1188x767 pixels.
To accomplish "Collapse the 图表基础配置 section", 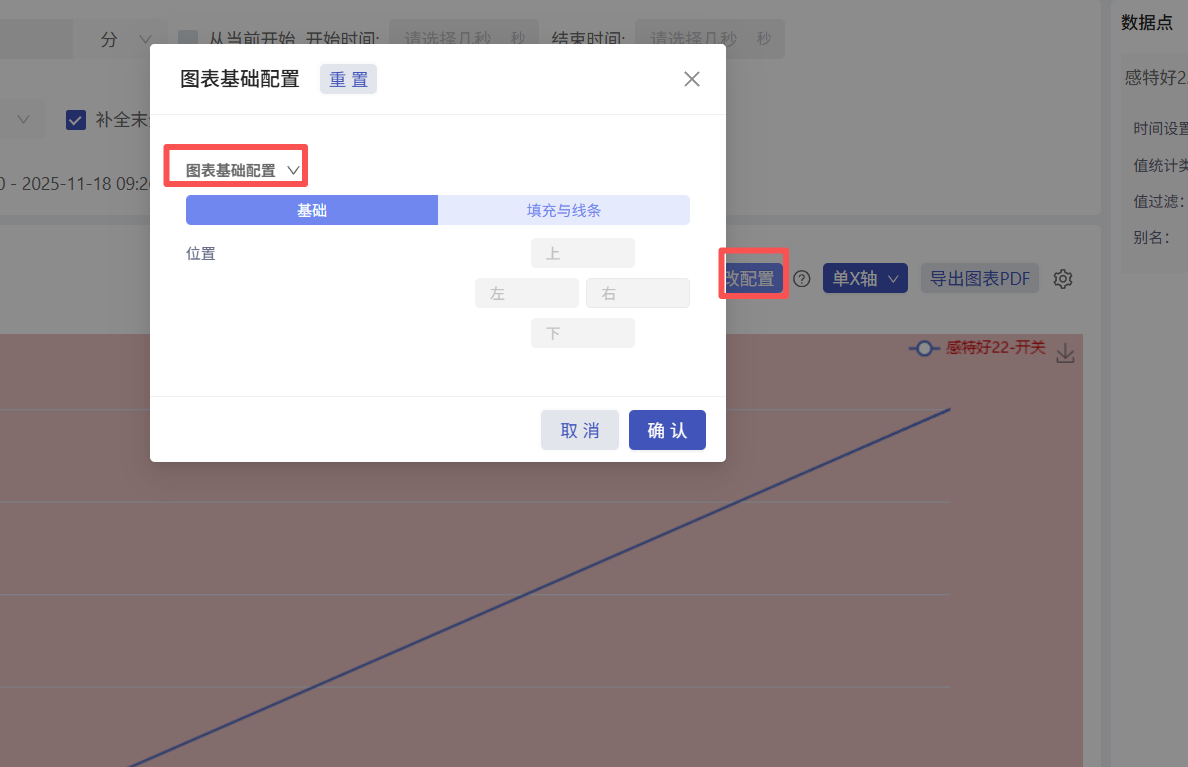I will pos(293,171).
